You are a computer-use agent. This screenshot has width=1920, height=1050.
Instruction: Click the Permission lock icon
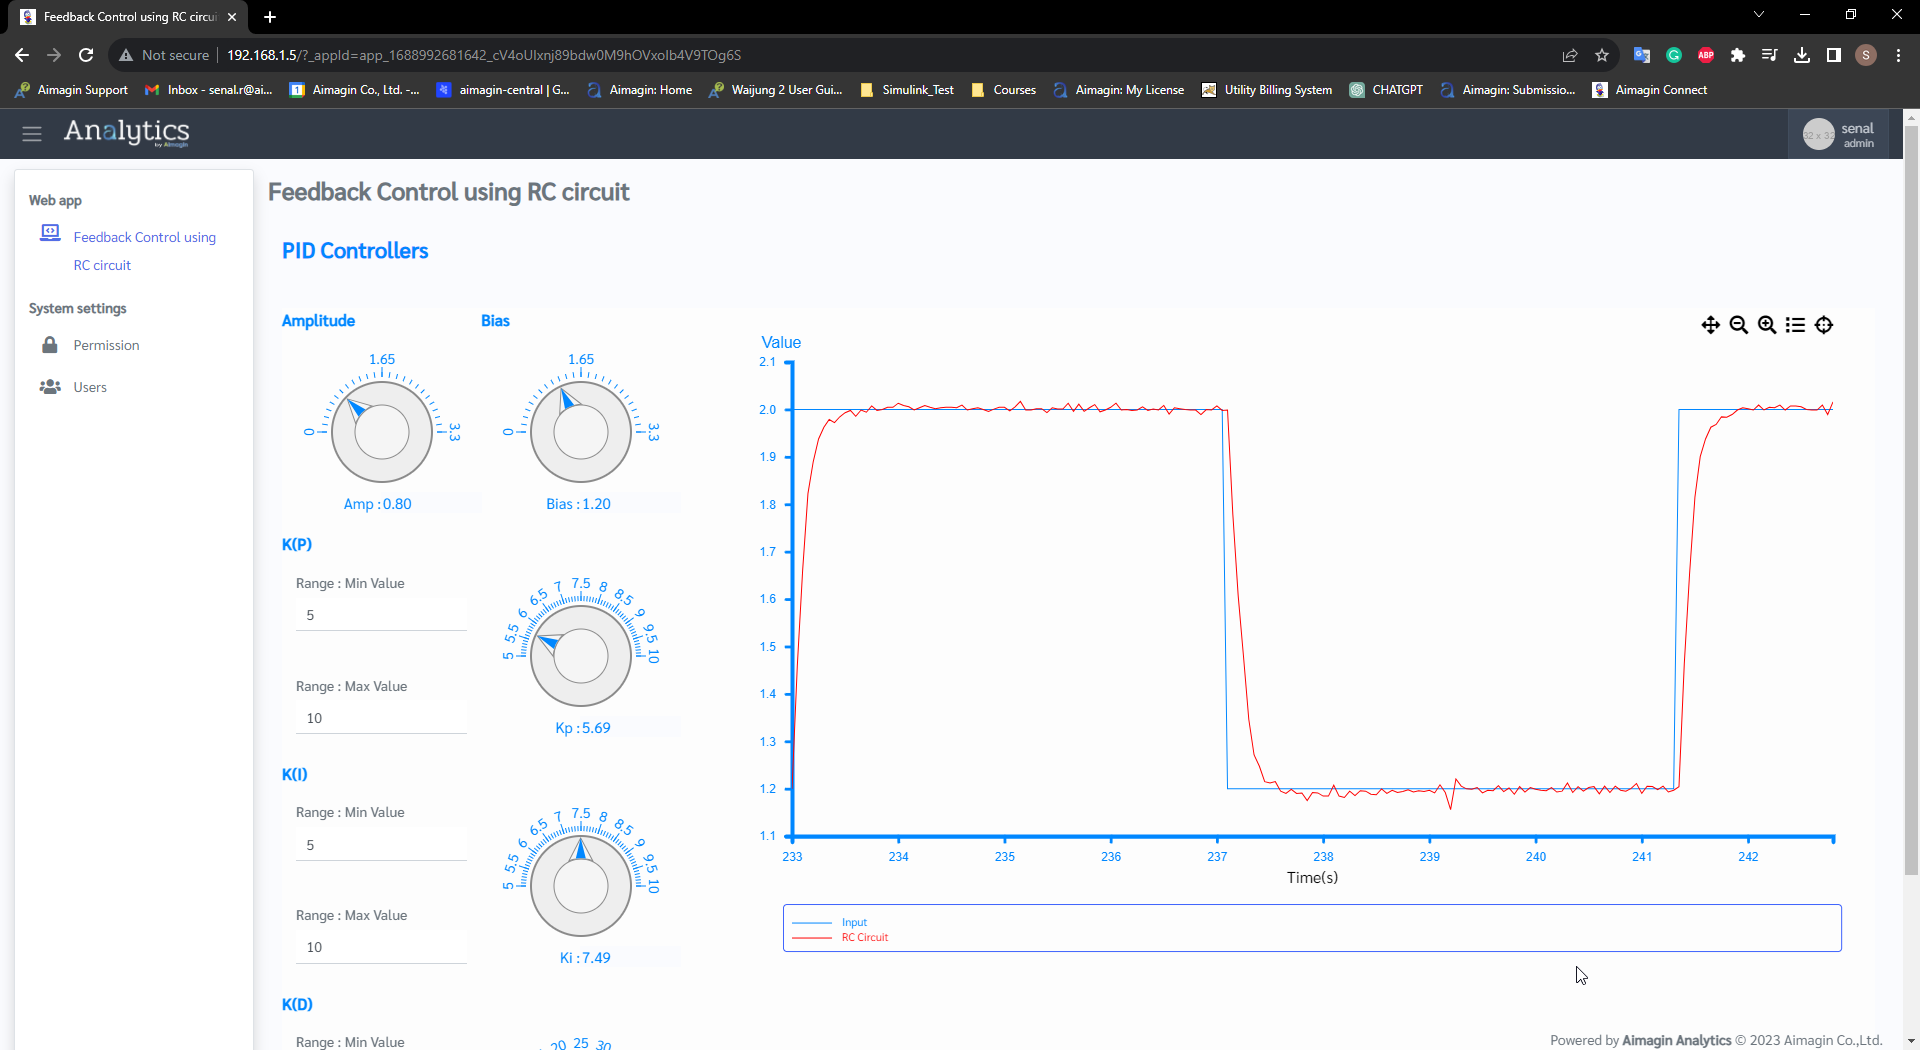pyautogui.click(x=50, y=345)
